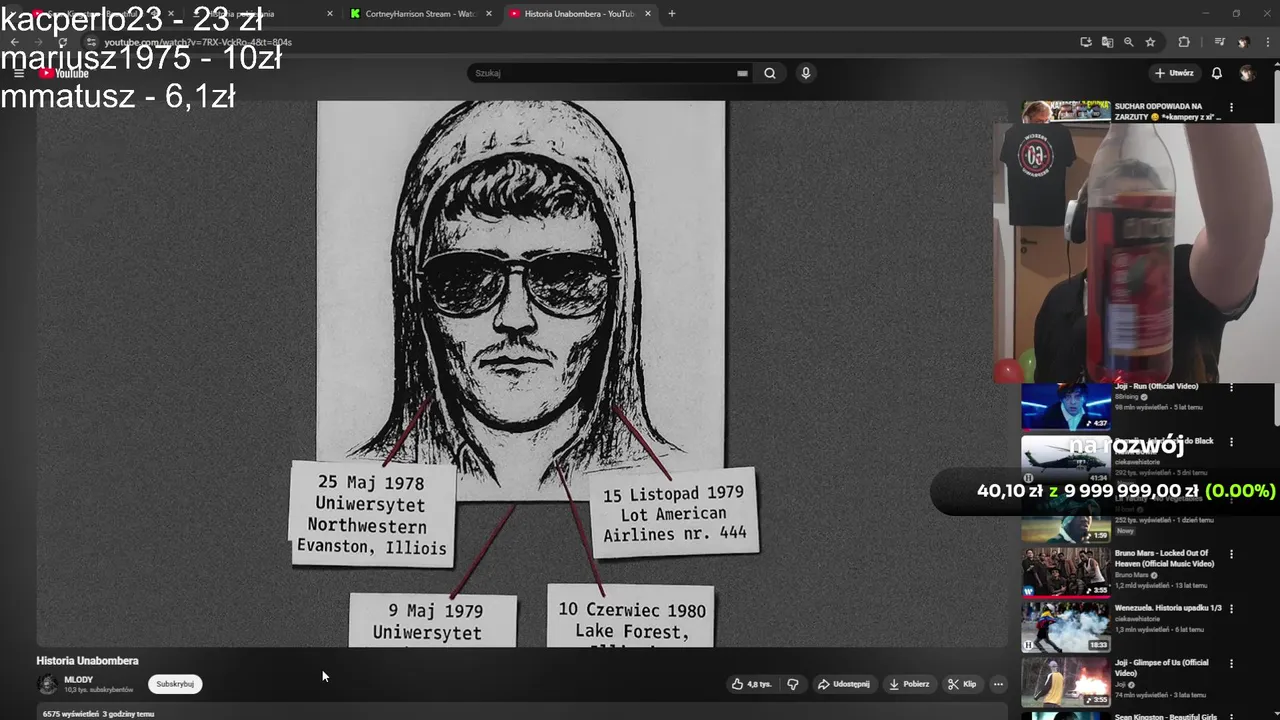Click the '6575 wyświetleń' description text
This screenshot has height=720, width=1280.
(x=69, y=714)
